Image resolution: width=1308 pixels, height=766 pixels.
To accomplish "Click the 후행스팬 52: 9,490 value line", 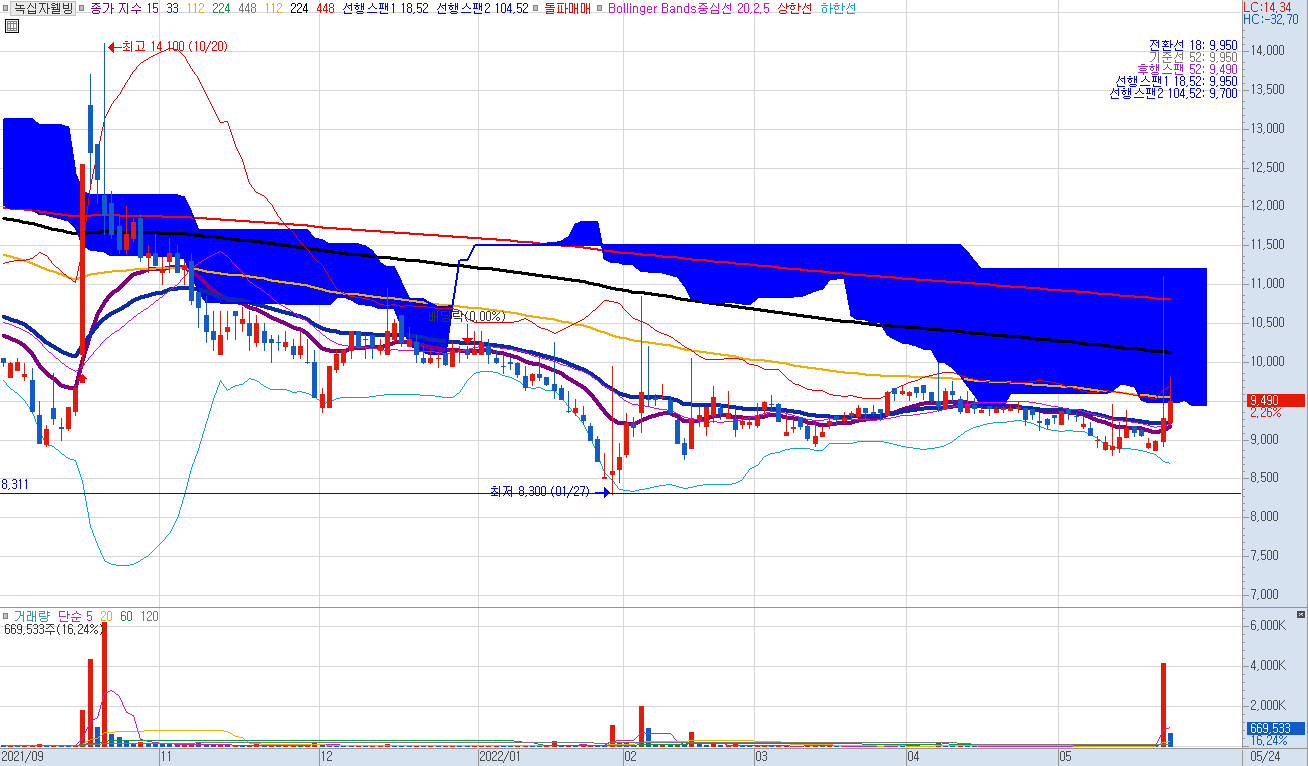I will coord(1187,69).
